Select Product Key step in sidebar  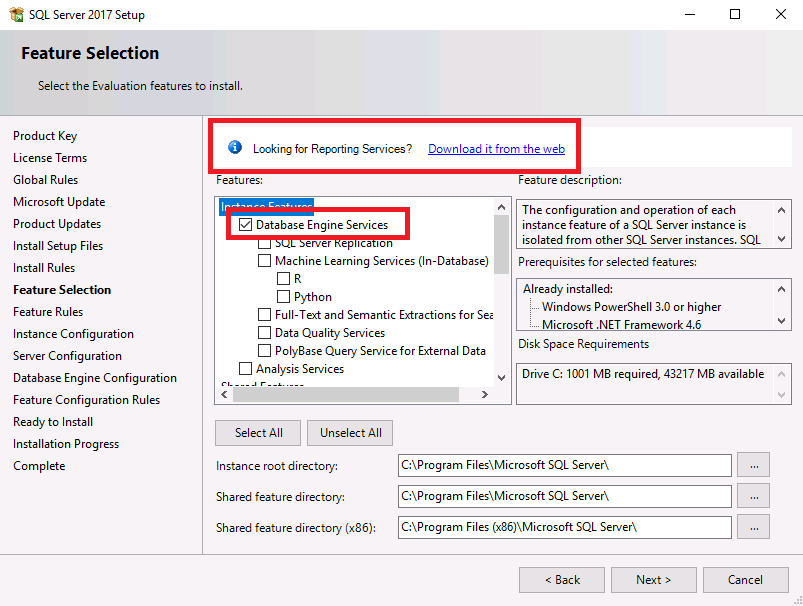(45, 136)
